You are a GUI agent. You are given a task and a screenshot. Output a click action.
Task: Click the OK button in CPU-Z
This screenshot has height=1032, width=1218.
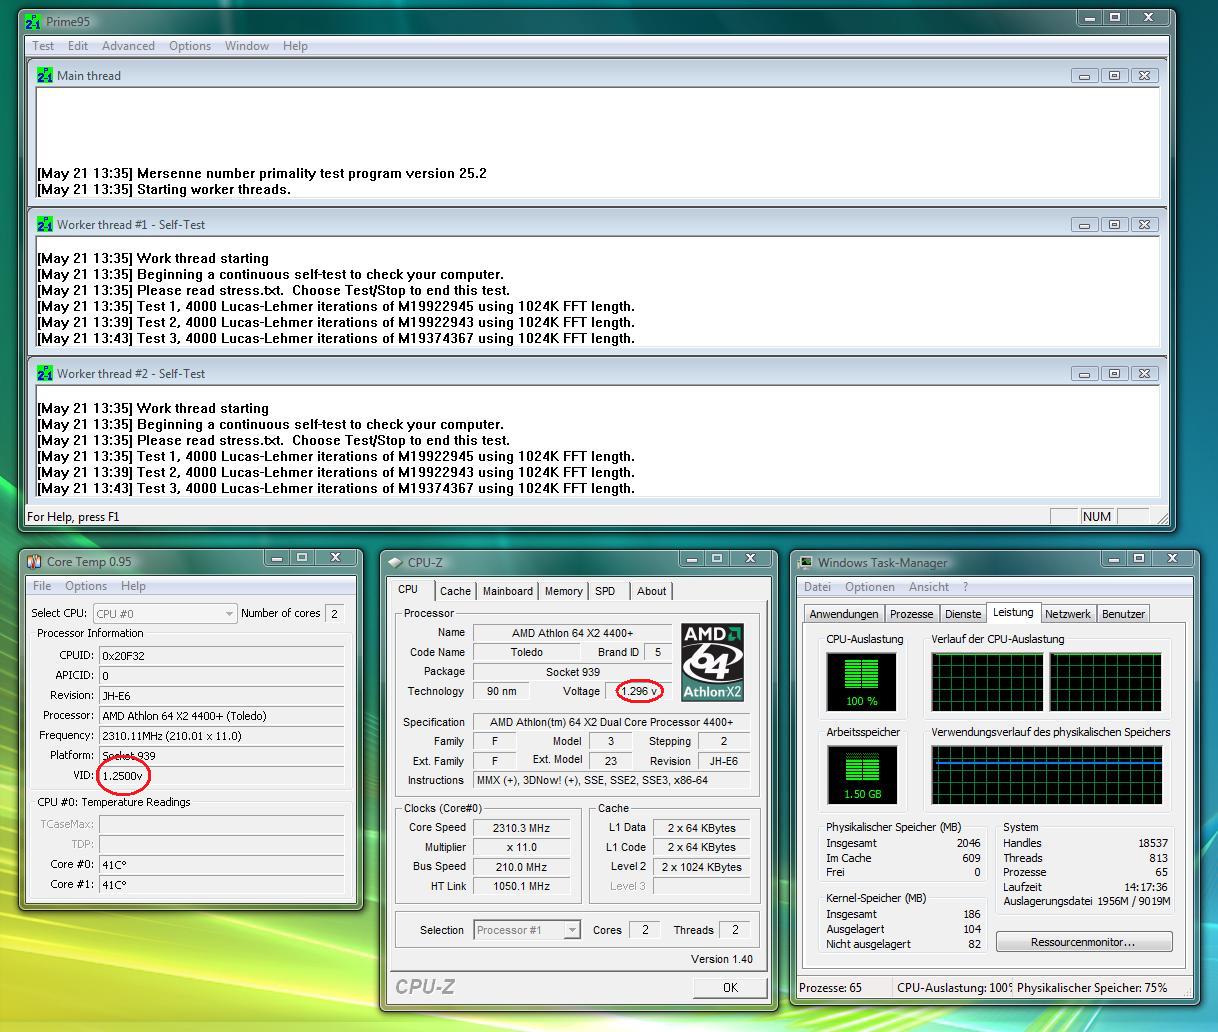pos(730,987)
